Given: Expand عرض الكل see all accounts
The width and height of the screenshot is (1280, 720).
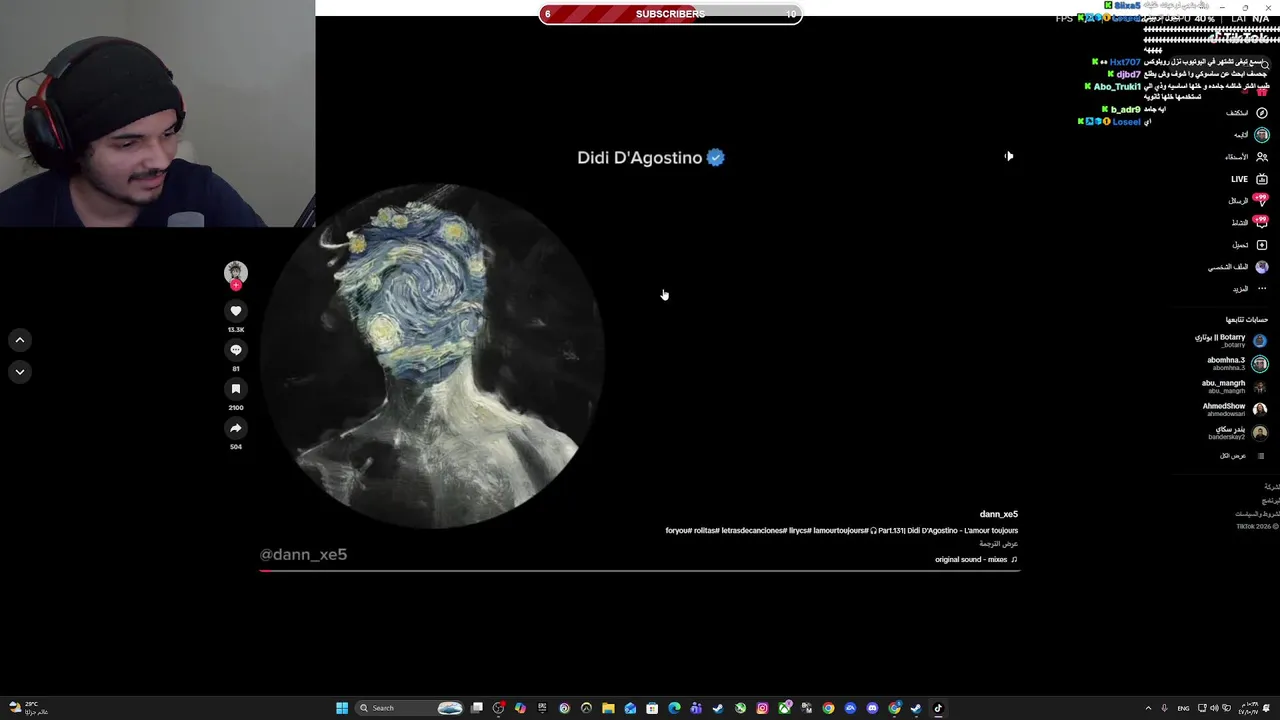Looking at the screenshot, I should click(x=1241, y=456).
